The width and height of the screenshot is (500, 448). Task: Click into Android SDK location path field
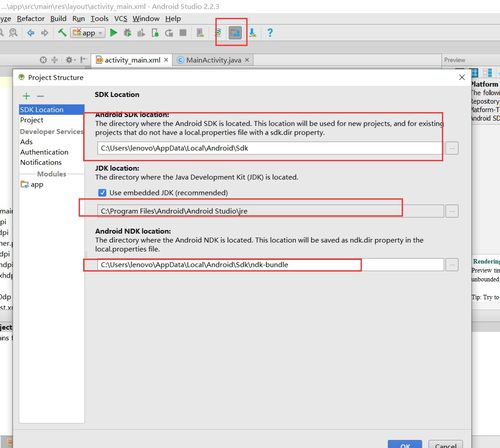pyautogui.click(x=269, y=148)
